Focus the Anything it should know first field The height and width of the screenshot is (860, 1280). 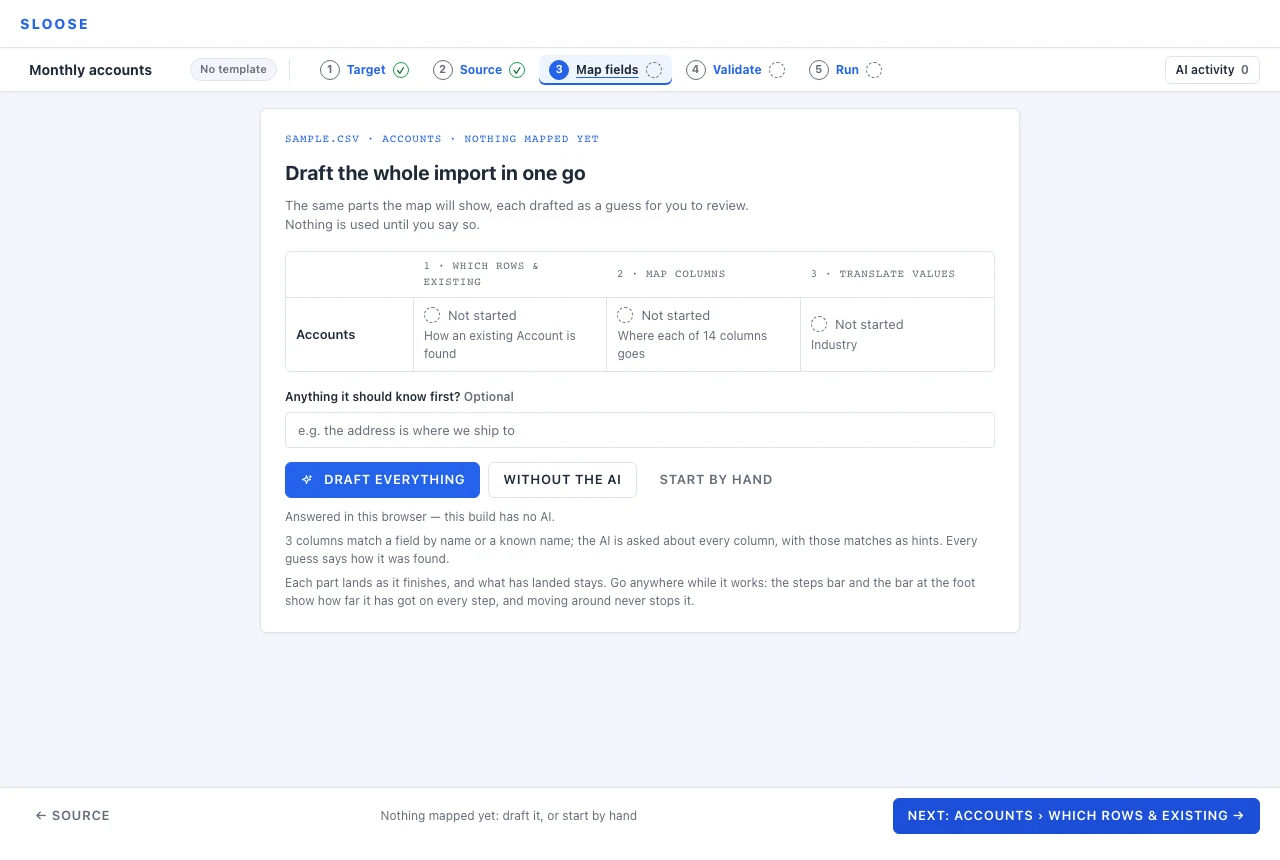point(640,430)
